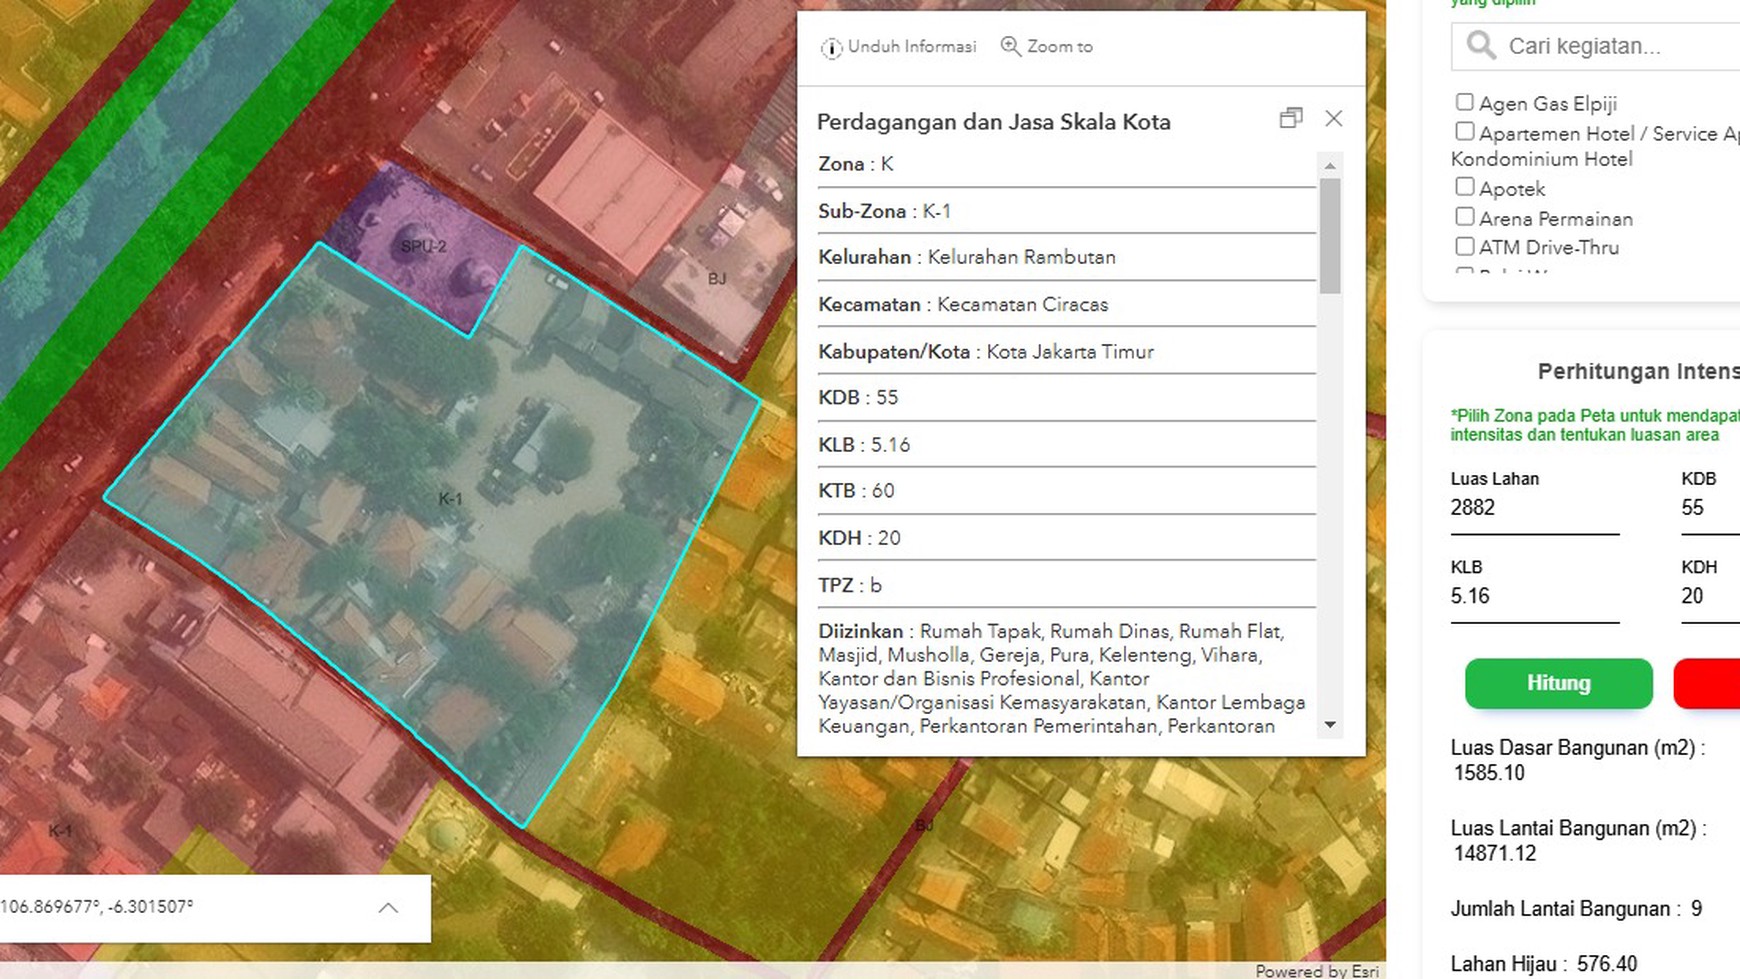The width and height of the screenshot is (1740, 979).
Task: Check the Apotek checkbox
Action: pos(1465,187)
